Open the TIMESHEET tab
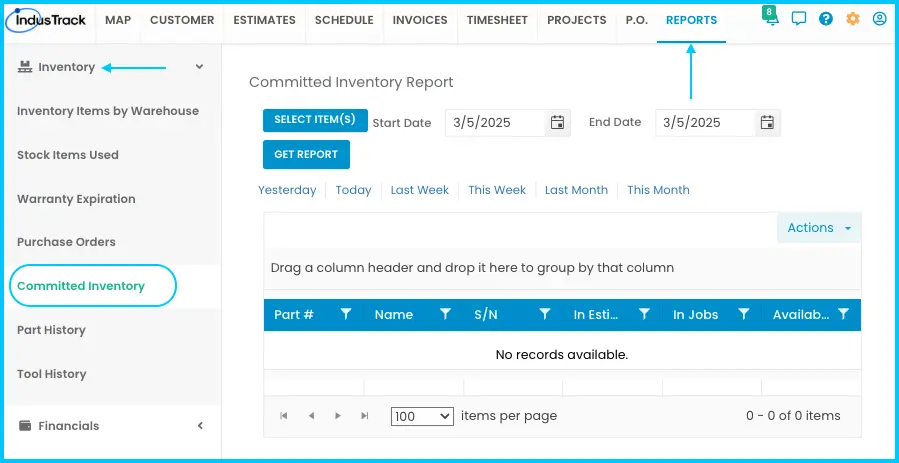The image size is (899, 463). [x=497, y=20]
